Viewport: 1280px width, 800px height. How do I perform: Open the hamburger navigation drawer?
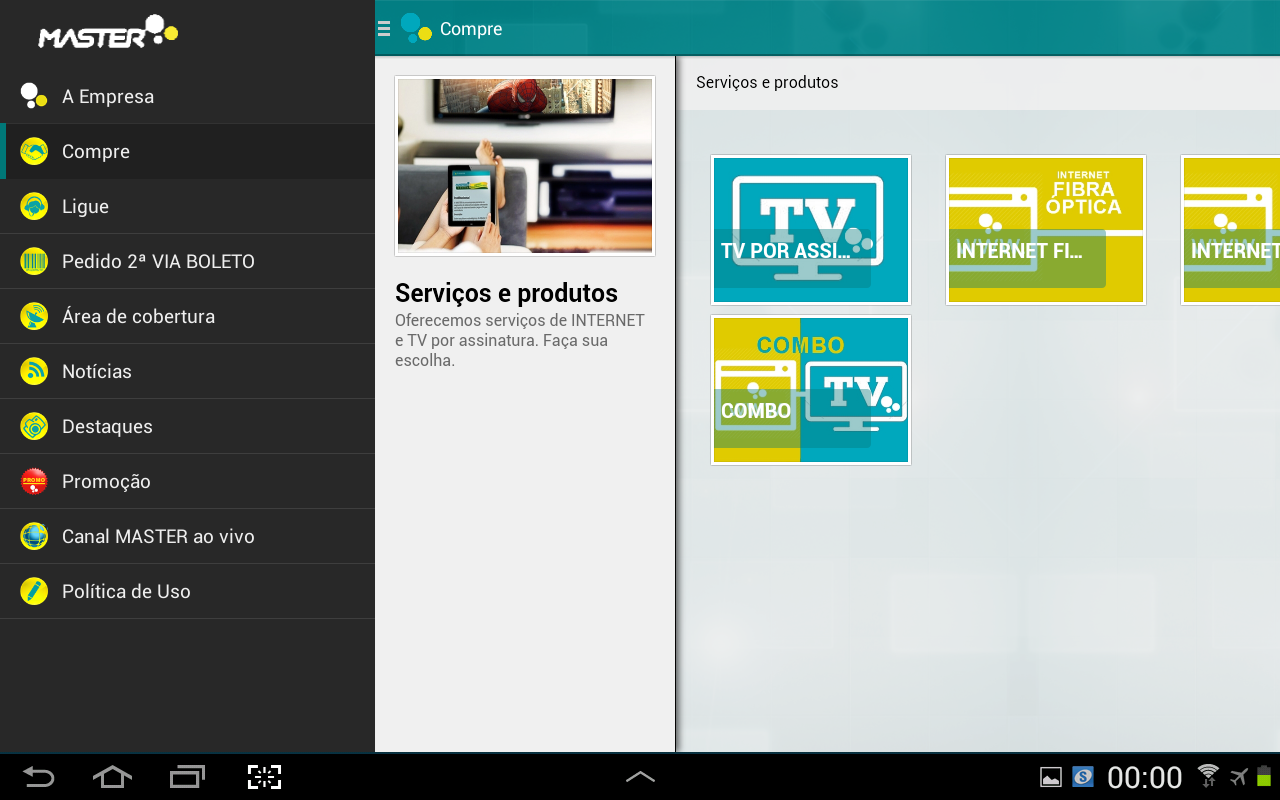384,28
